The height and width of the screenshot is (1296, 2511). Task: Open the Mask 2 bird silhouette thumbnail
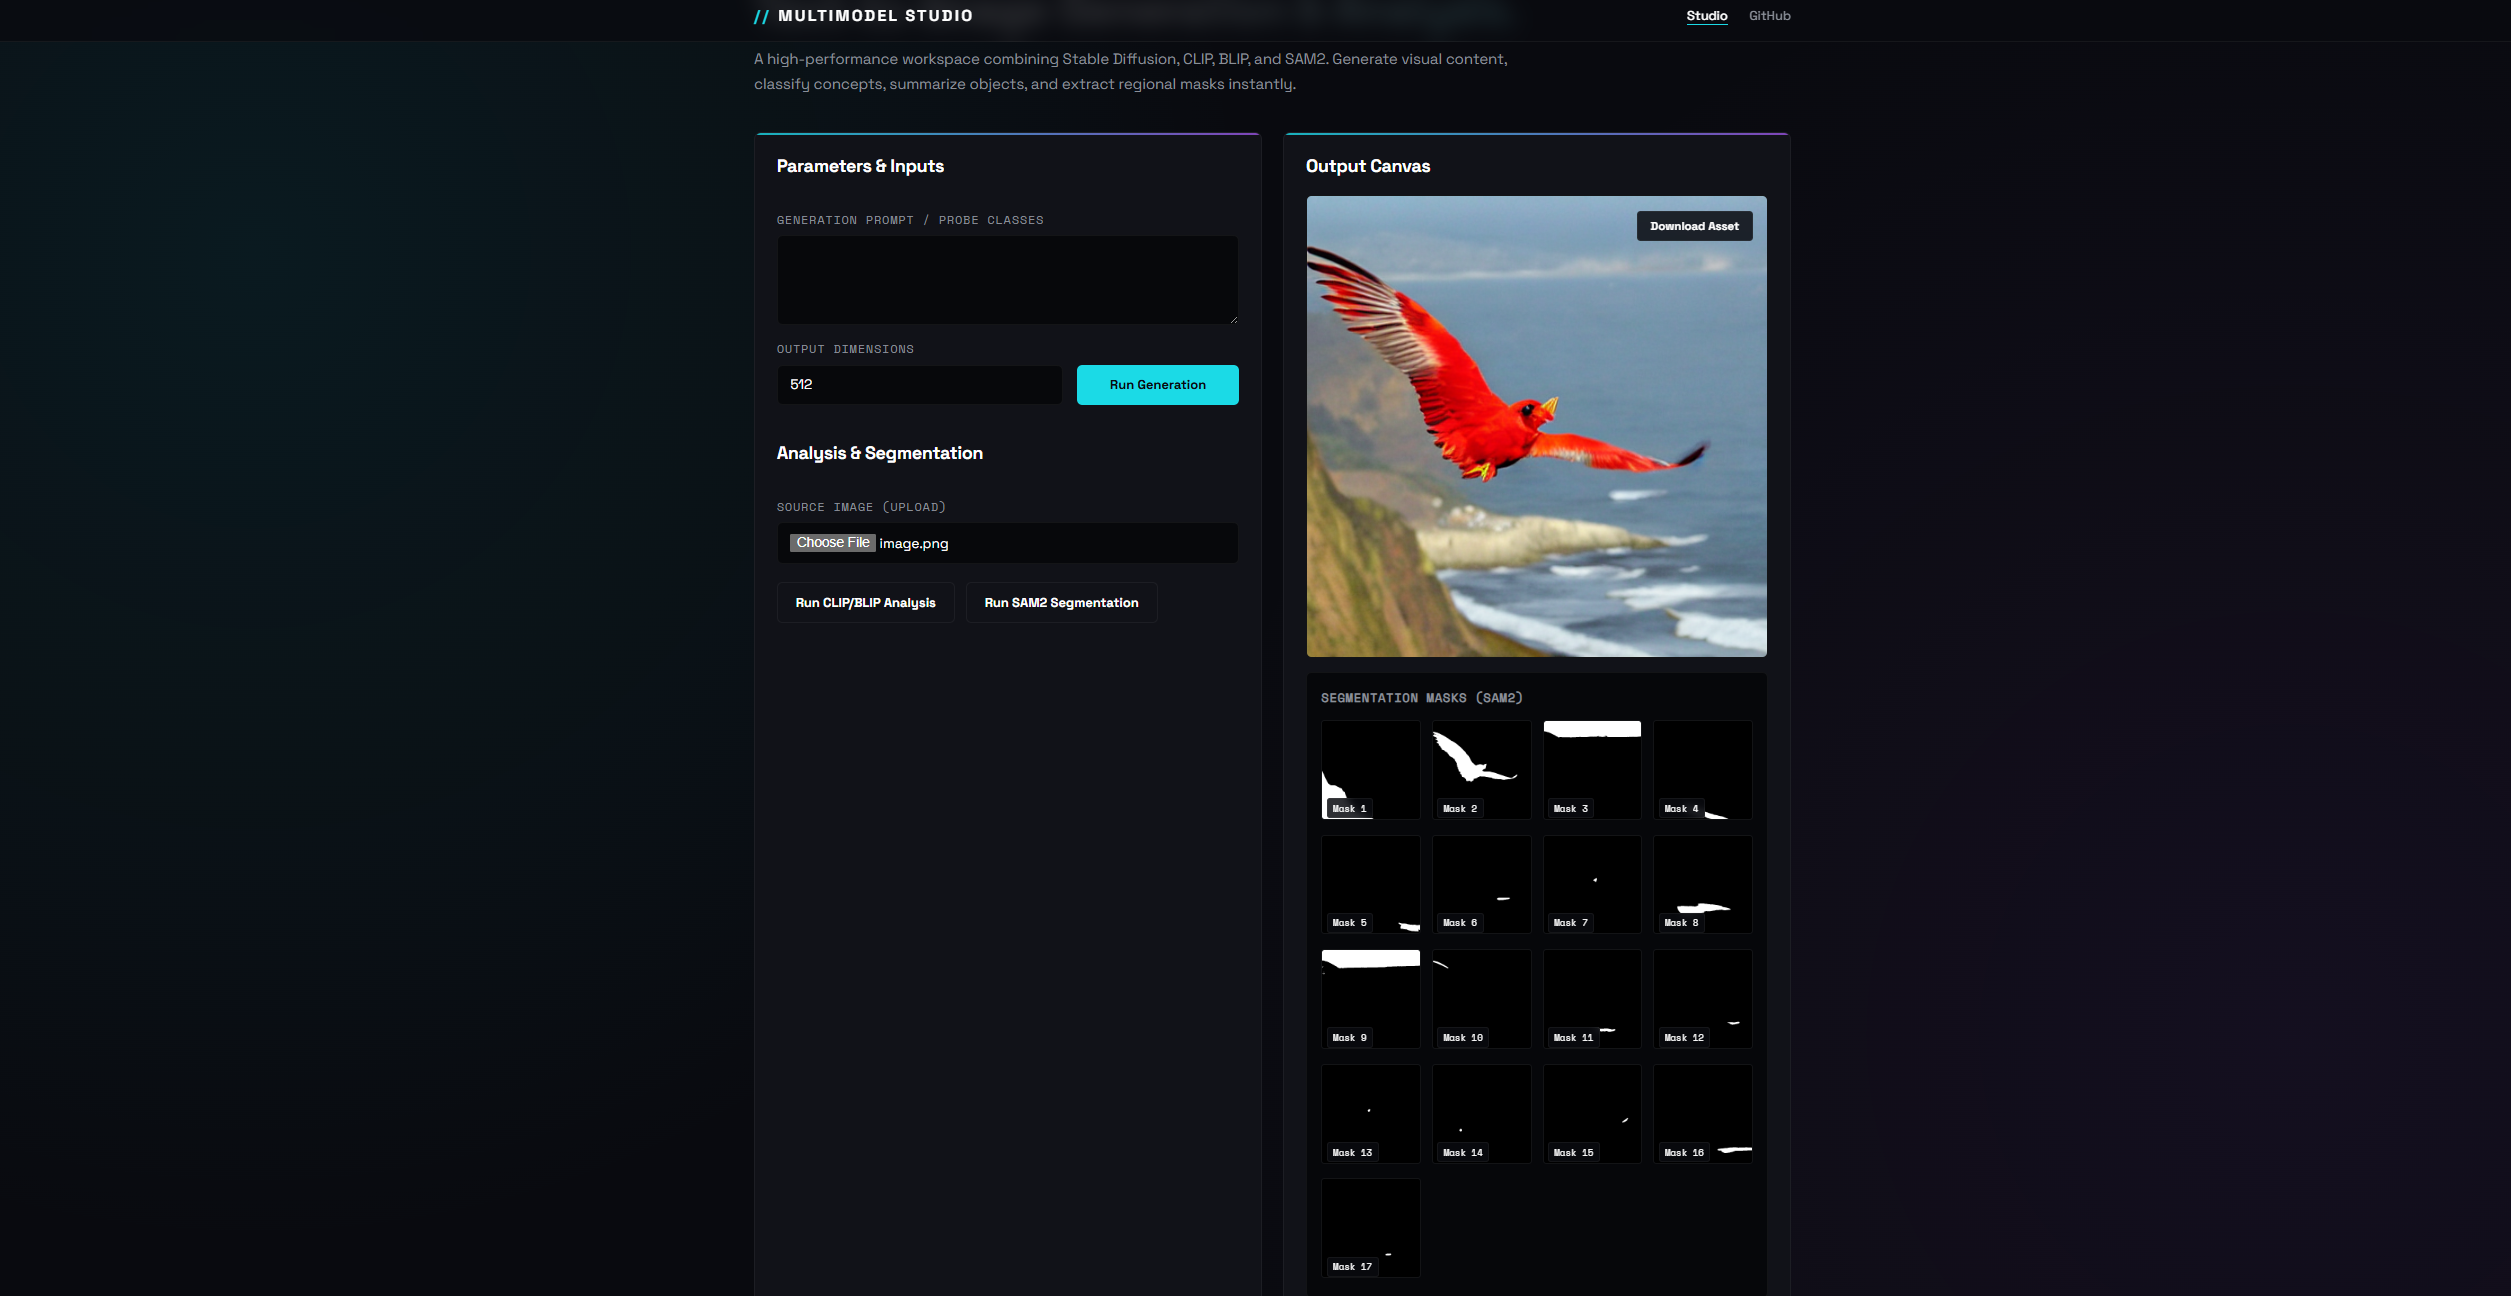tap(1481, 770)
